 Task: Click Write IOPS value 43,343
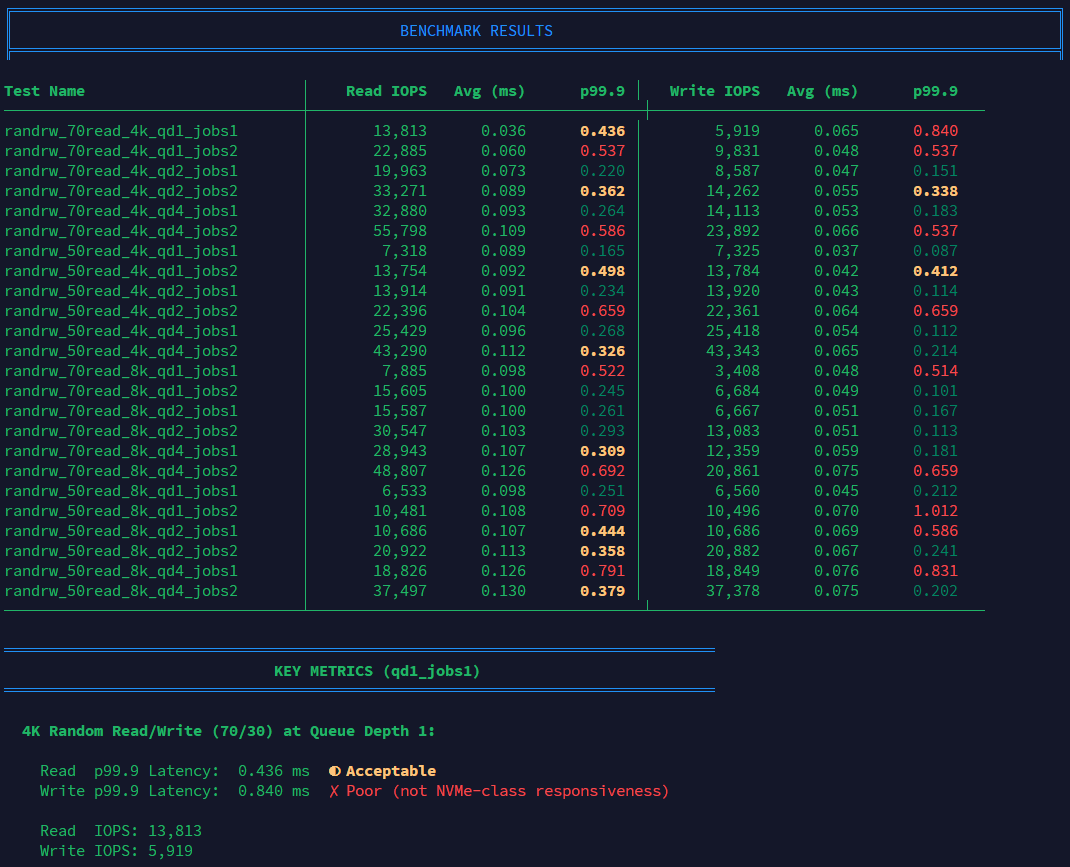[733, 351]
